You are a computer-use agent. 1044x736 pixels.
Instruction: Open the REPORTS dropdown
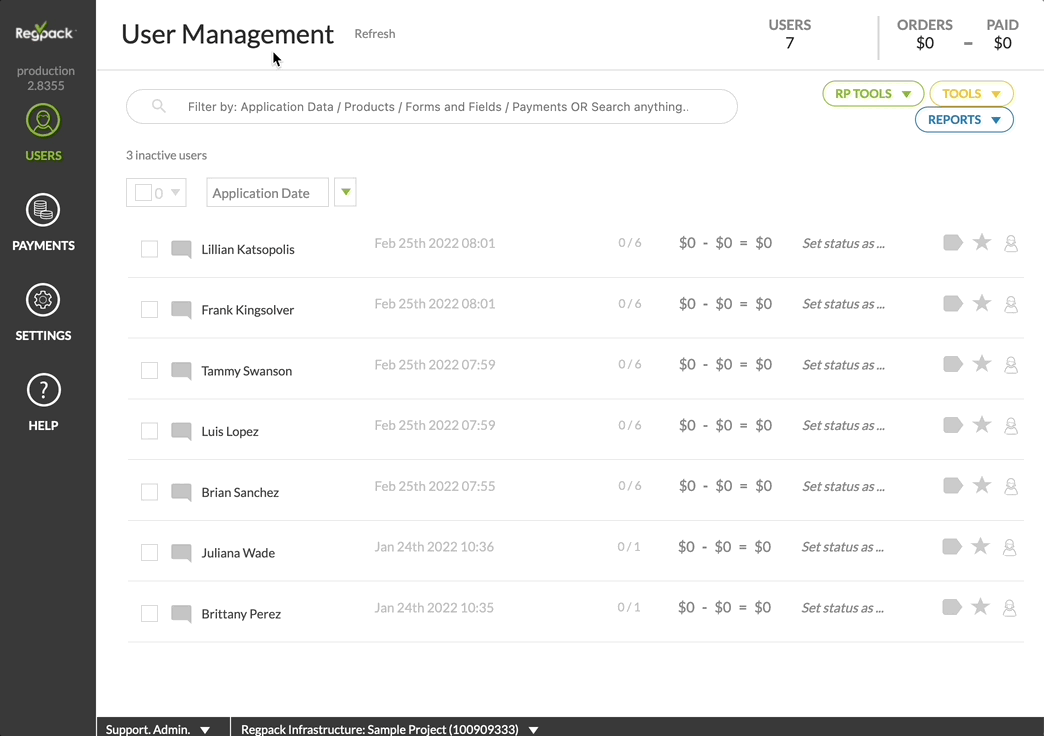pyautogui.click(x=964, y=120)
